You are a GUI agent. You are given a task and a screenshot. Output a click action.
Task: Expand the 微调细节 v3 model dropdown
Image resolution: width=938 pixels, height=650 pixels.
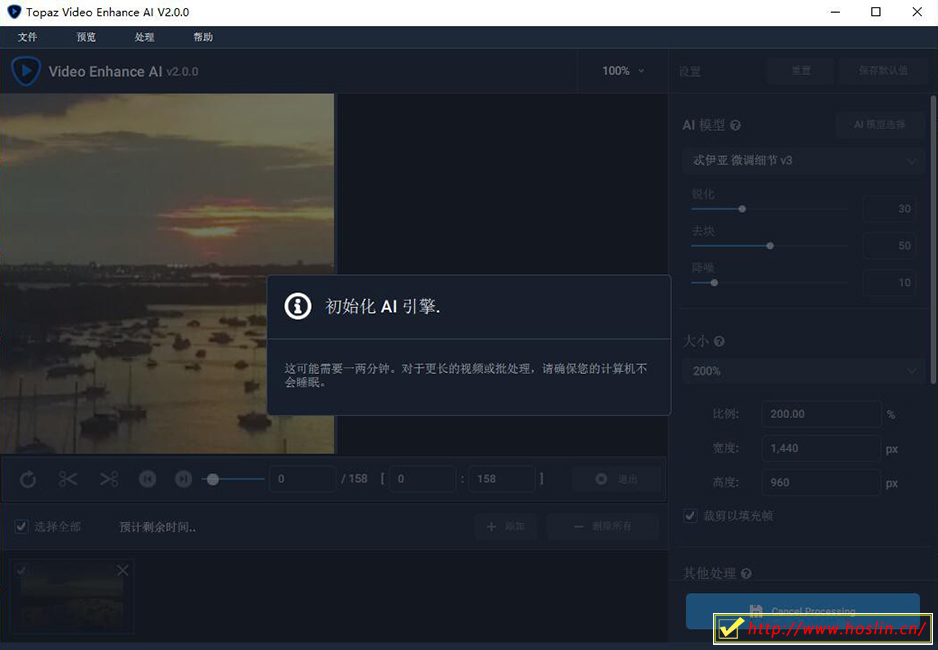[x=803, y=160]
